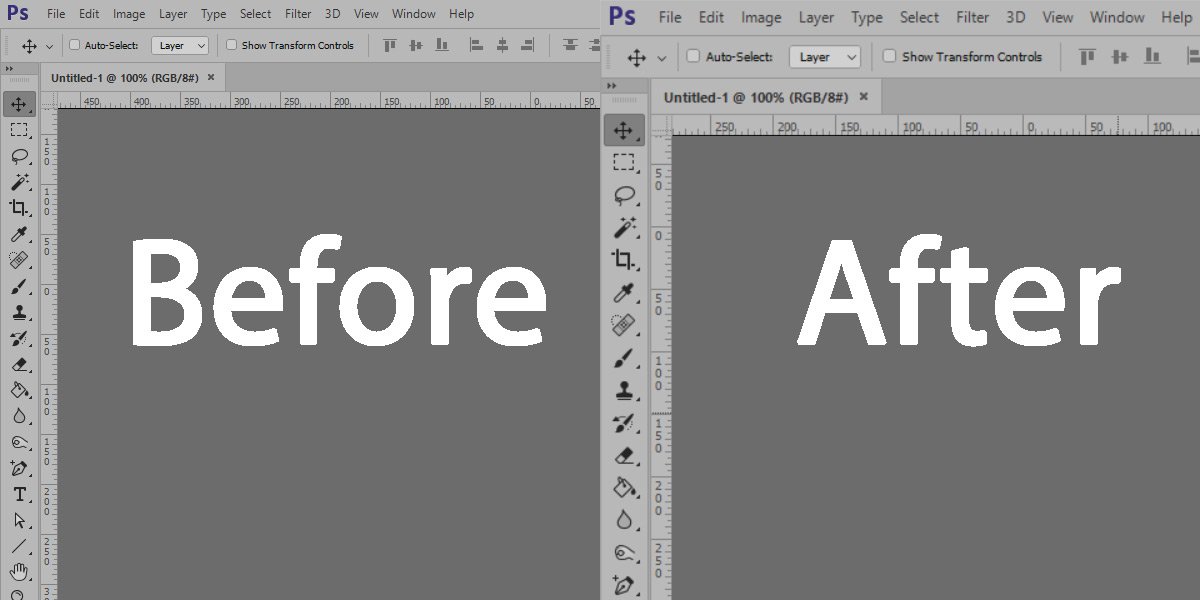Choose Healing Brush tool in Before window
The height and width of the screenshot is (600, 1200).
tap(19, 261)
